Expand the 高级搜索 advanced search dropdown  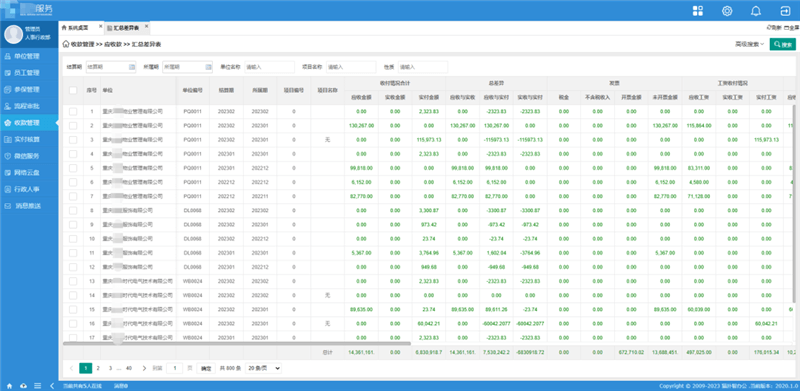pos(749,44)
